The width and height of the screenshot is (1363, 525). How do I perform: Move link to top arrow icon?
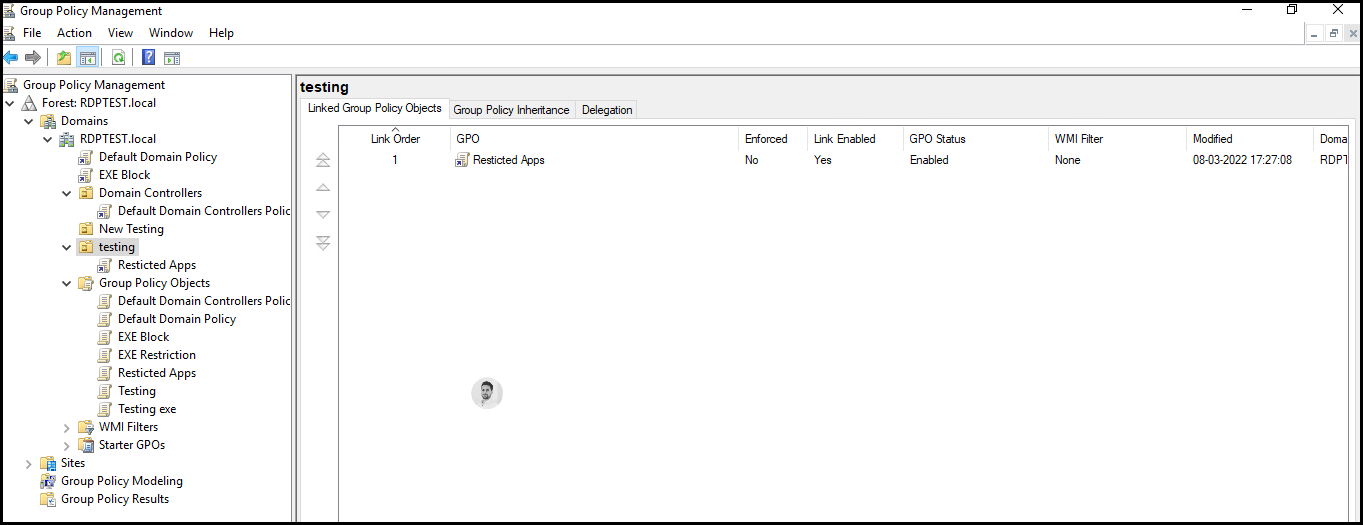coord(322,160)
